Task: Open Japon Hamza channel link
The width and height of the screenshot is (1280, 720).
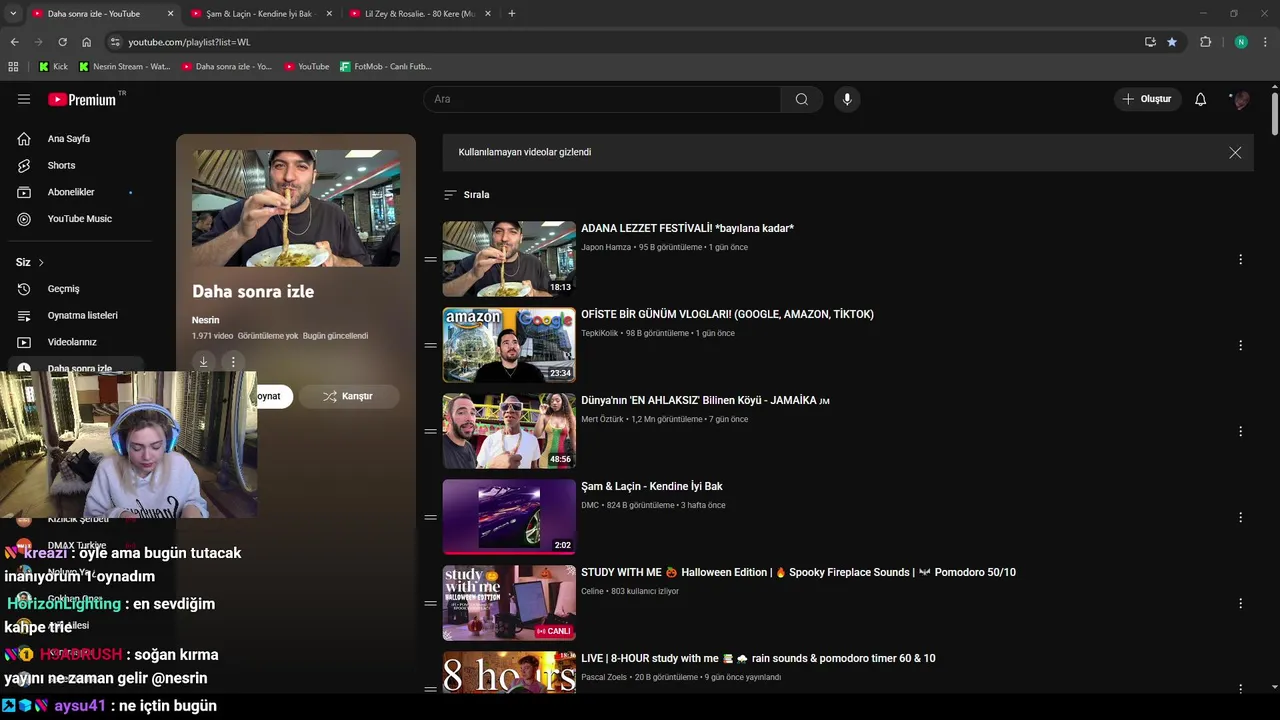Action: 606,247
